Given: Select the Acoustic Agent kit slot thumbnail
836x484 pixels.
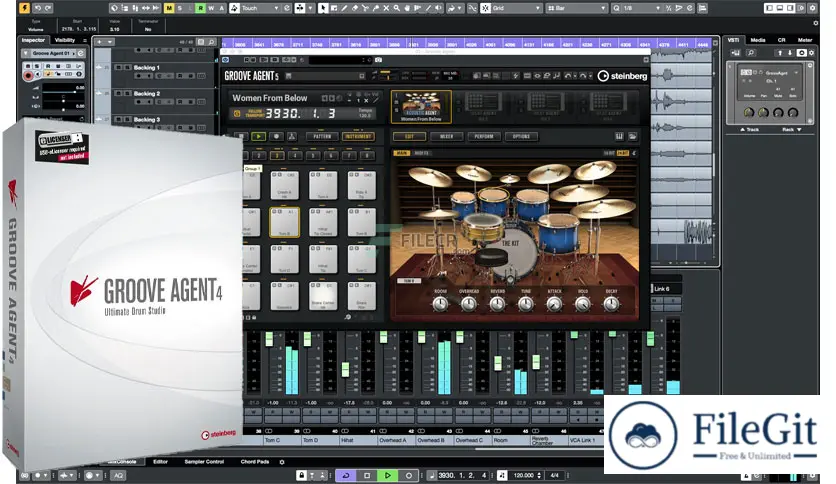Looking at the screenshot, I should [x=421, y=106].
